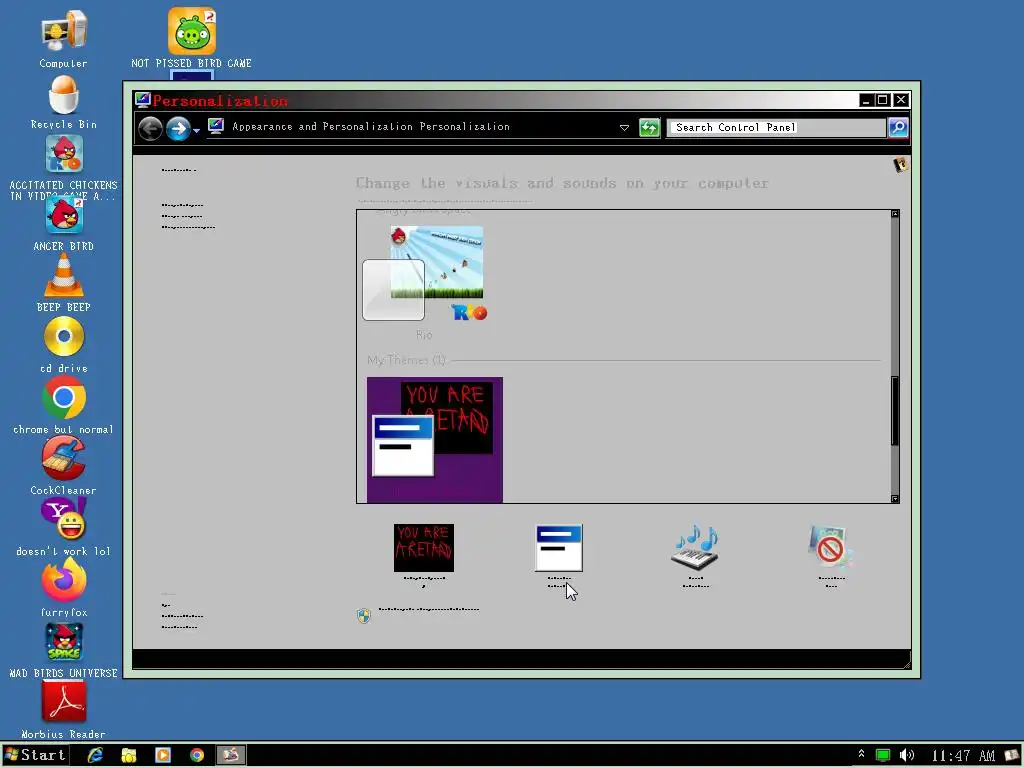The image size is (1024, 768).
Task: Click themes list scroll down arrow
Action: 895,499
